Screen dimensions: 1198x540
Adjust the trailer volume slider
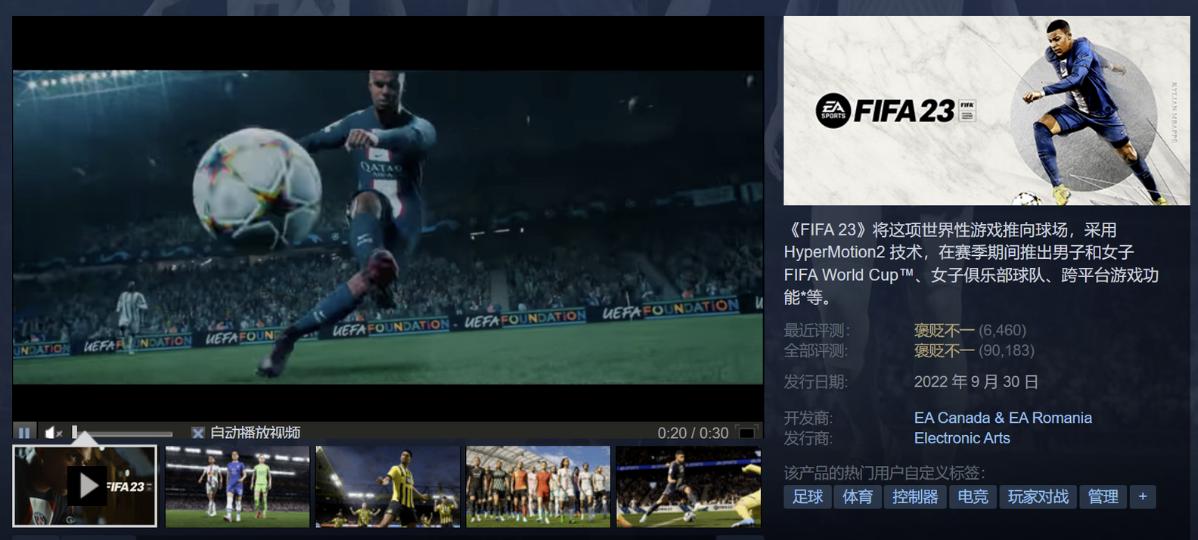[x=122, y=433]
